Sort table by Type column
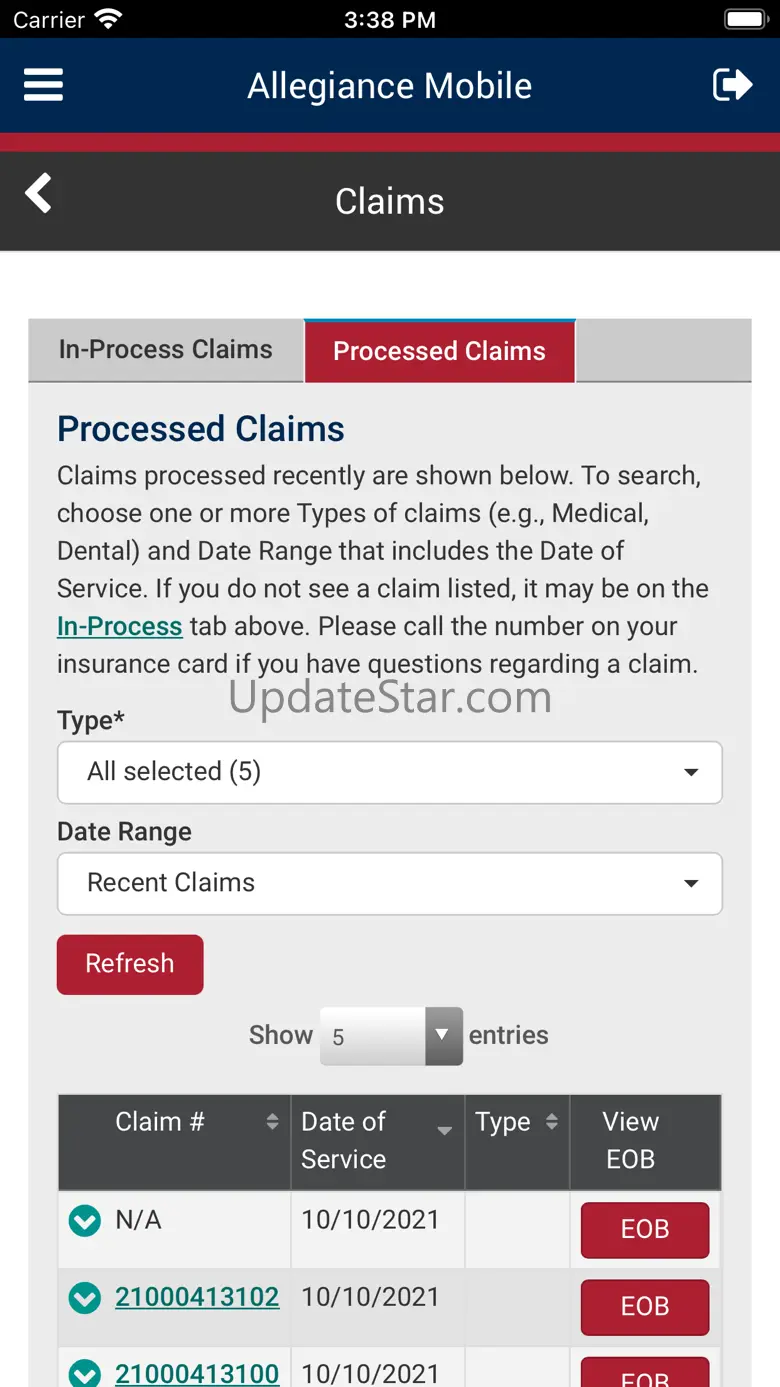 [516, 1122]
